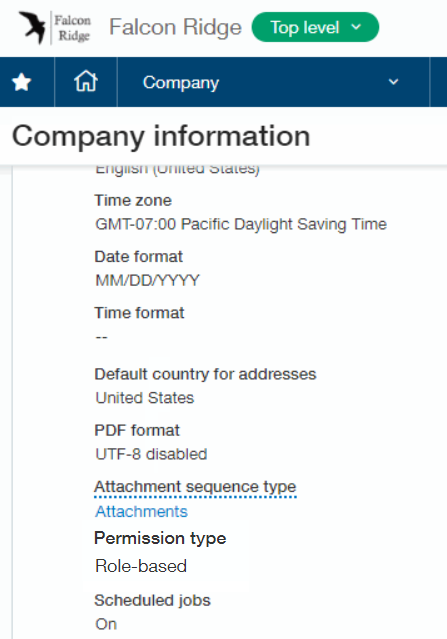This screenshot has width=447, height=639.
Task: Expand the Company menu chevron
Action: coord(393,82)
